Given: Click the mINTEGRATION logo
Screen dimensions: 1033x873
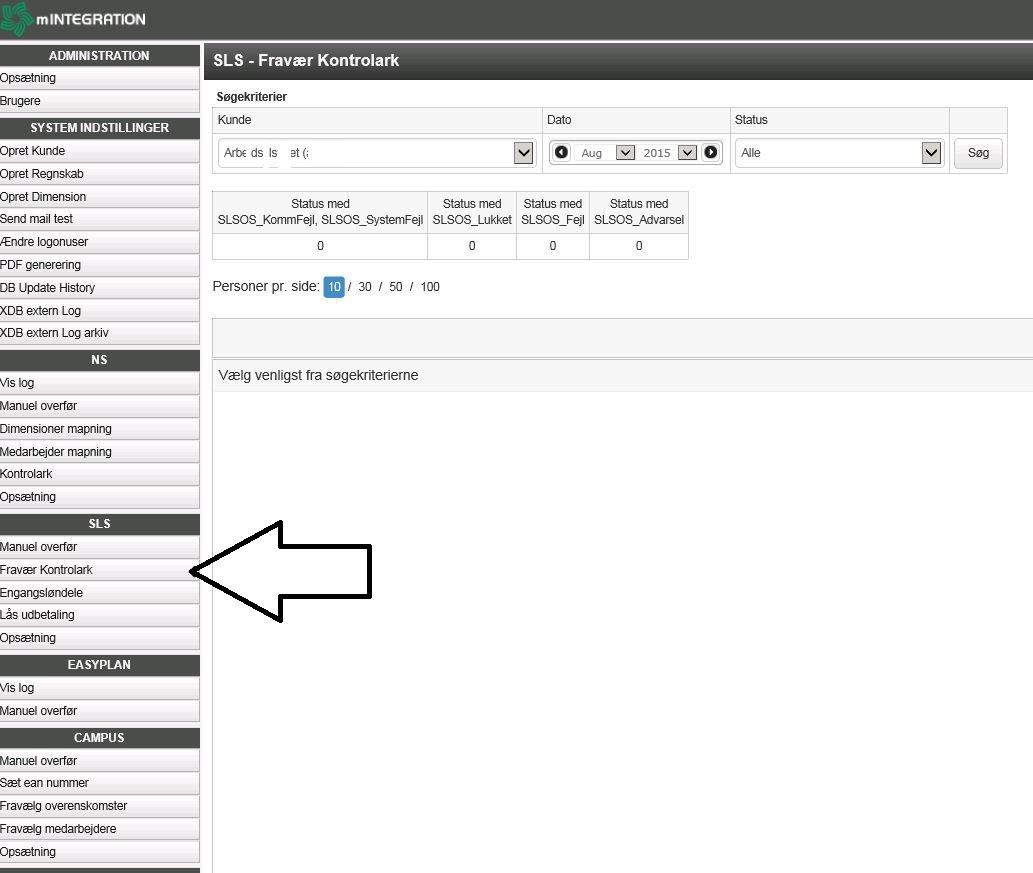Looking at the screenshot, I should 74,19.
